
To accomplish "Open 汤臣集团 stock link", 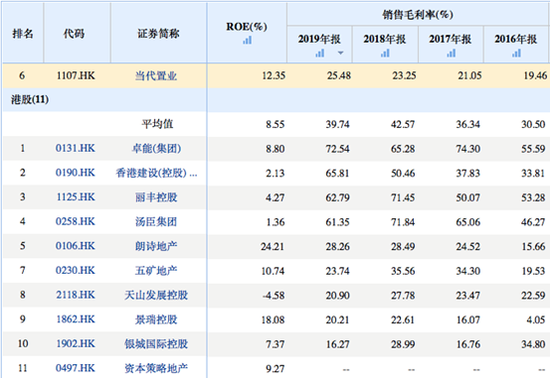I will pos(156,222).
